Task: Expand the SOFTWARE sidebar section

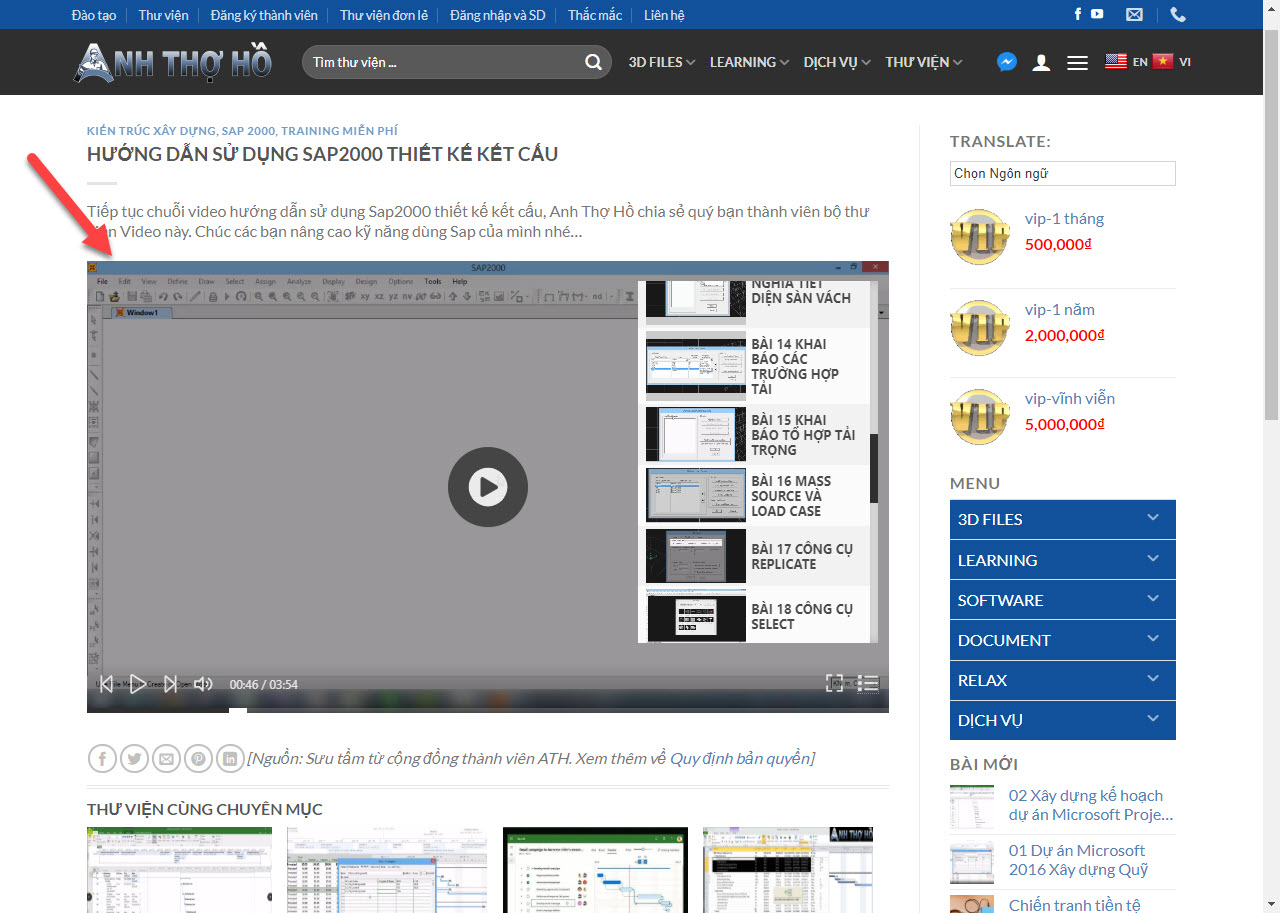Action: [x=1153, y=600]
